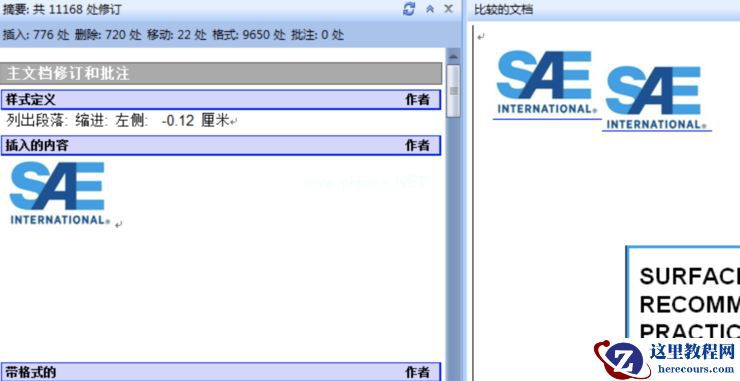The image size is (740, 381).
Task: Click the 摘要: 共 11168 处修订 summary text
Action: tap(61, 9)
